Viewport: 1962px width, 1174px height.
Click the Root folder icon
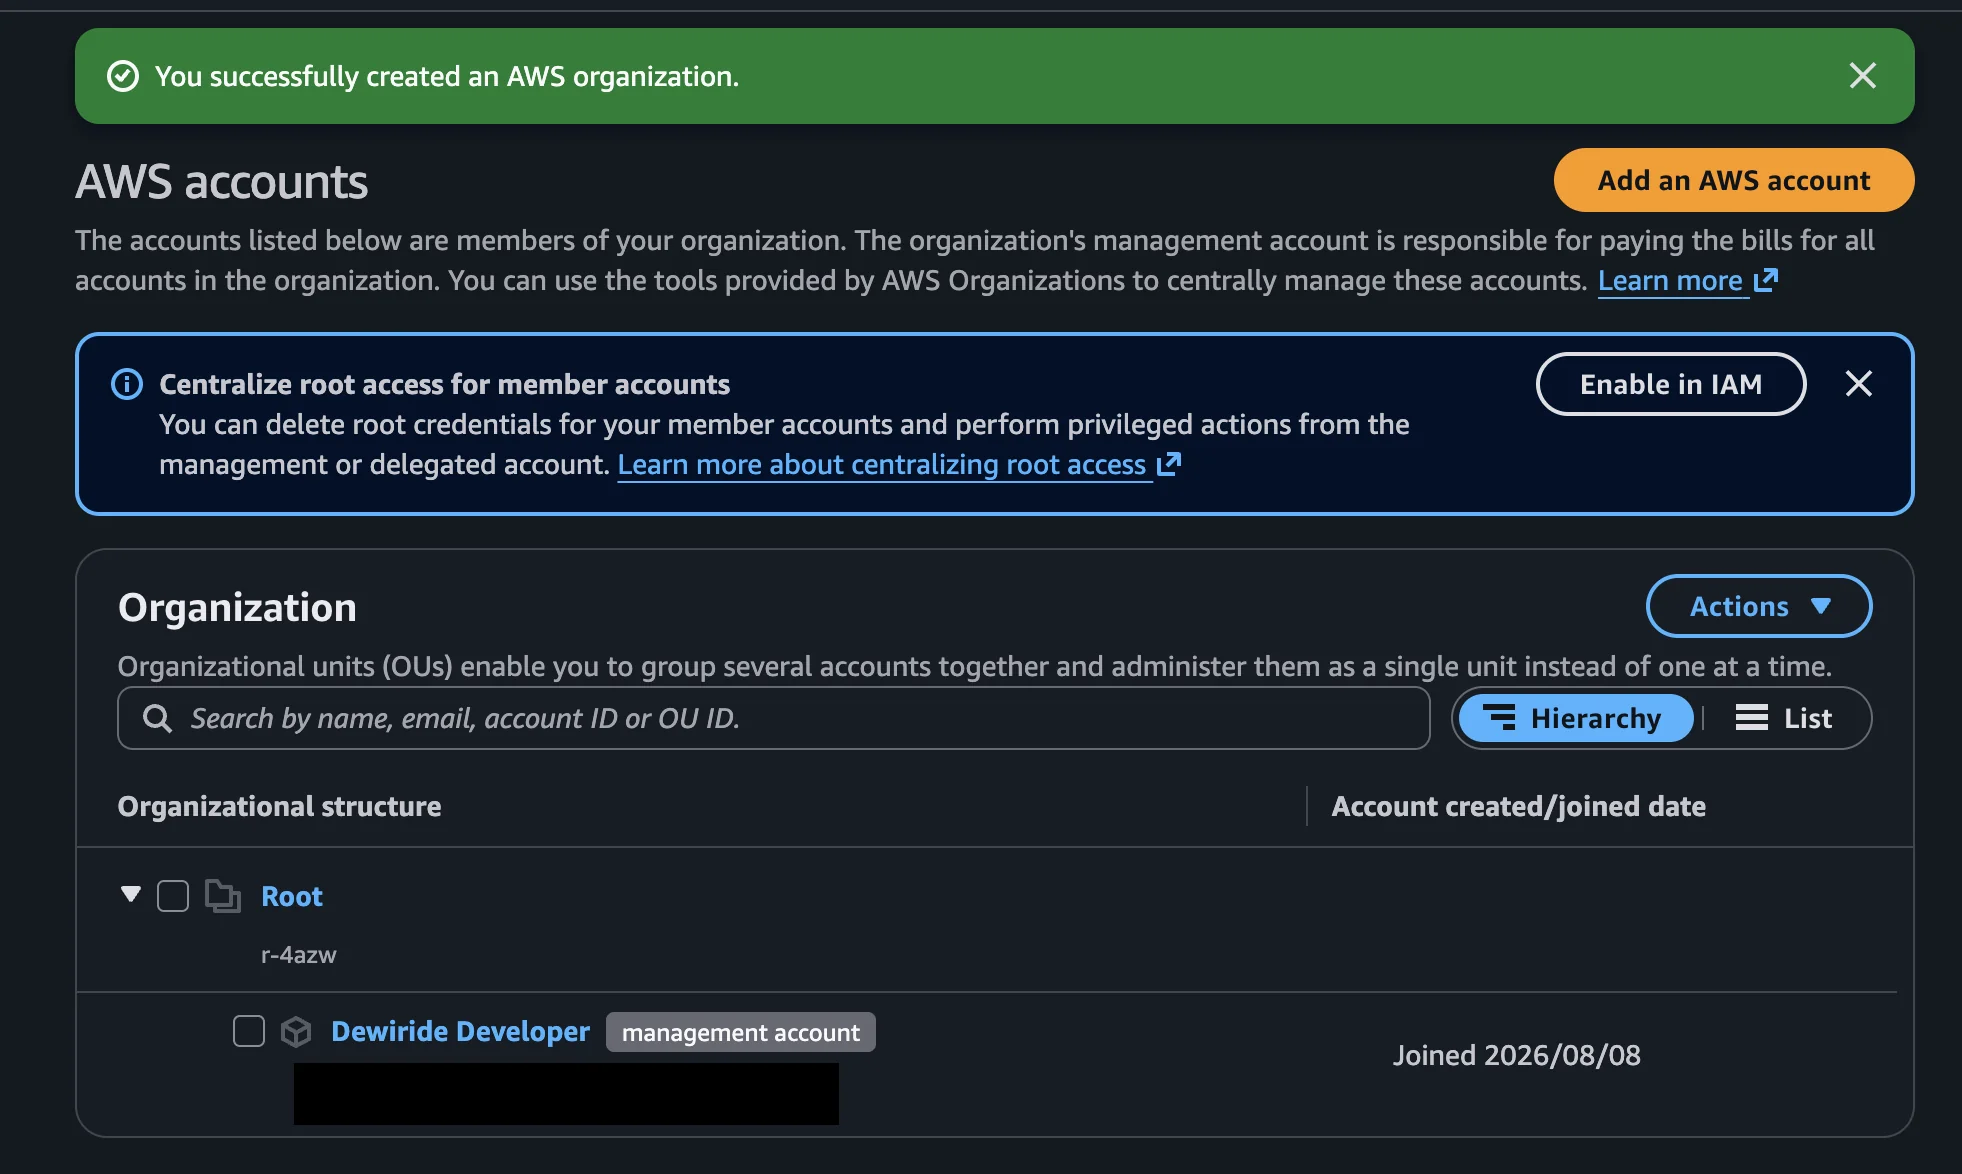[x=223, y=896]
